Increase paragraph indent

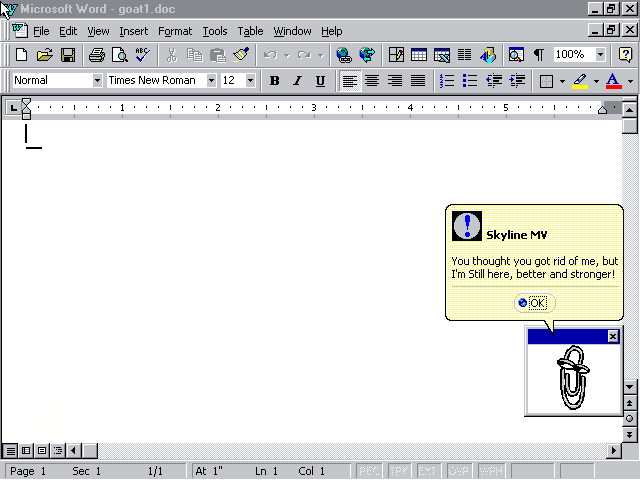(517, 81)
